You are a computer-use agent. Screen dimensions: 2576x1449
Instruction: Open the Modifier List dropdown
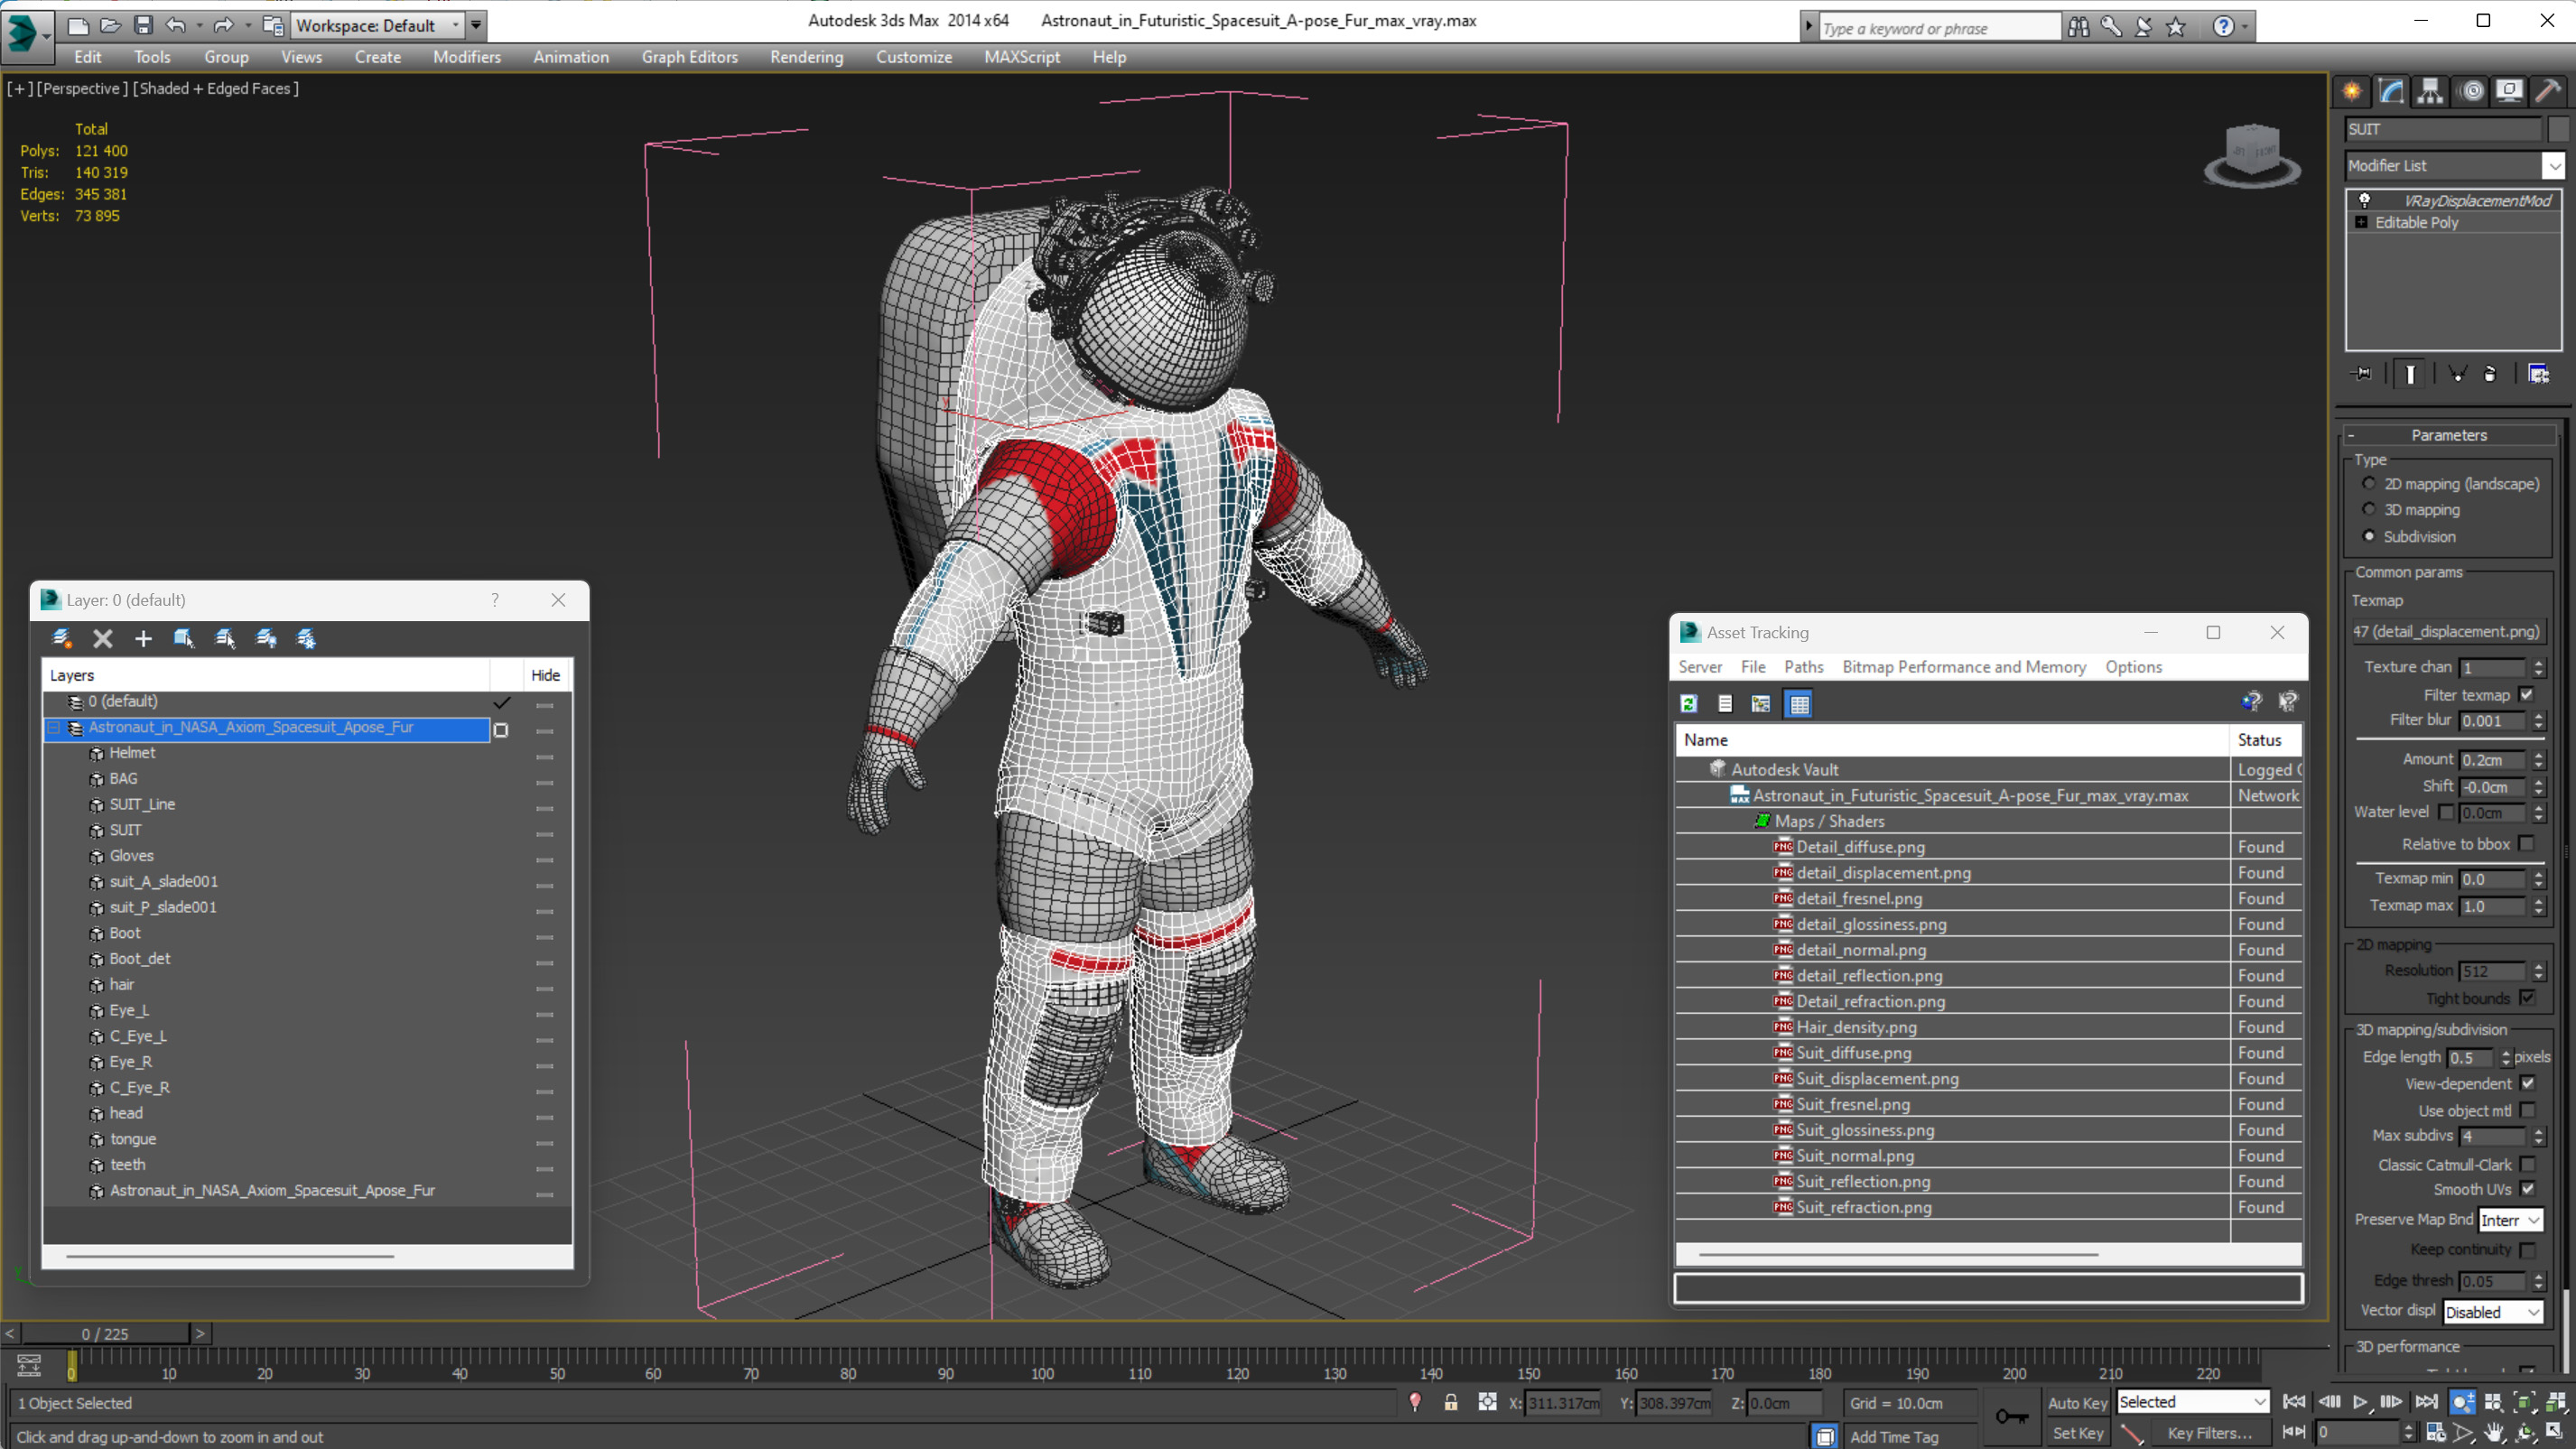(x=2455, y=166)
